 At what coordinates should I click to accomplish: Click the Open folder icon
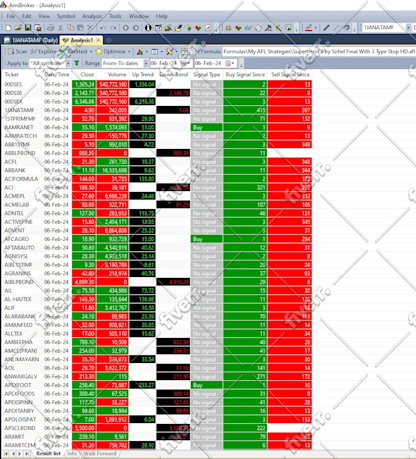coord(18,28)
